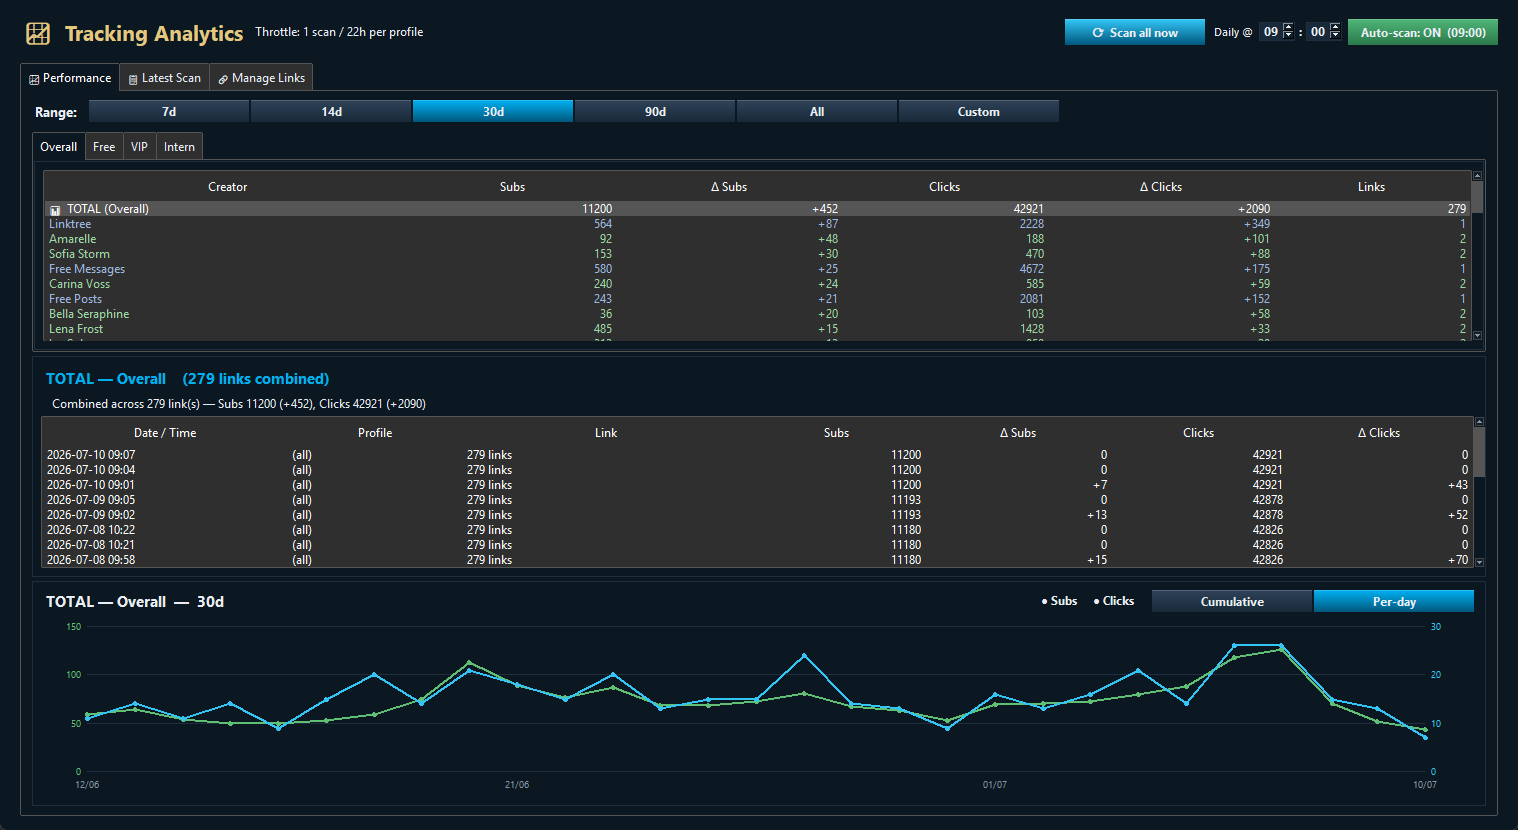The image size is (1518, 830).
Task: Click the daily scan hour field 09
Action: click(1270, 32)
